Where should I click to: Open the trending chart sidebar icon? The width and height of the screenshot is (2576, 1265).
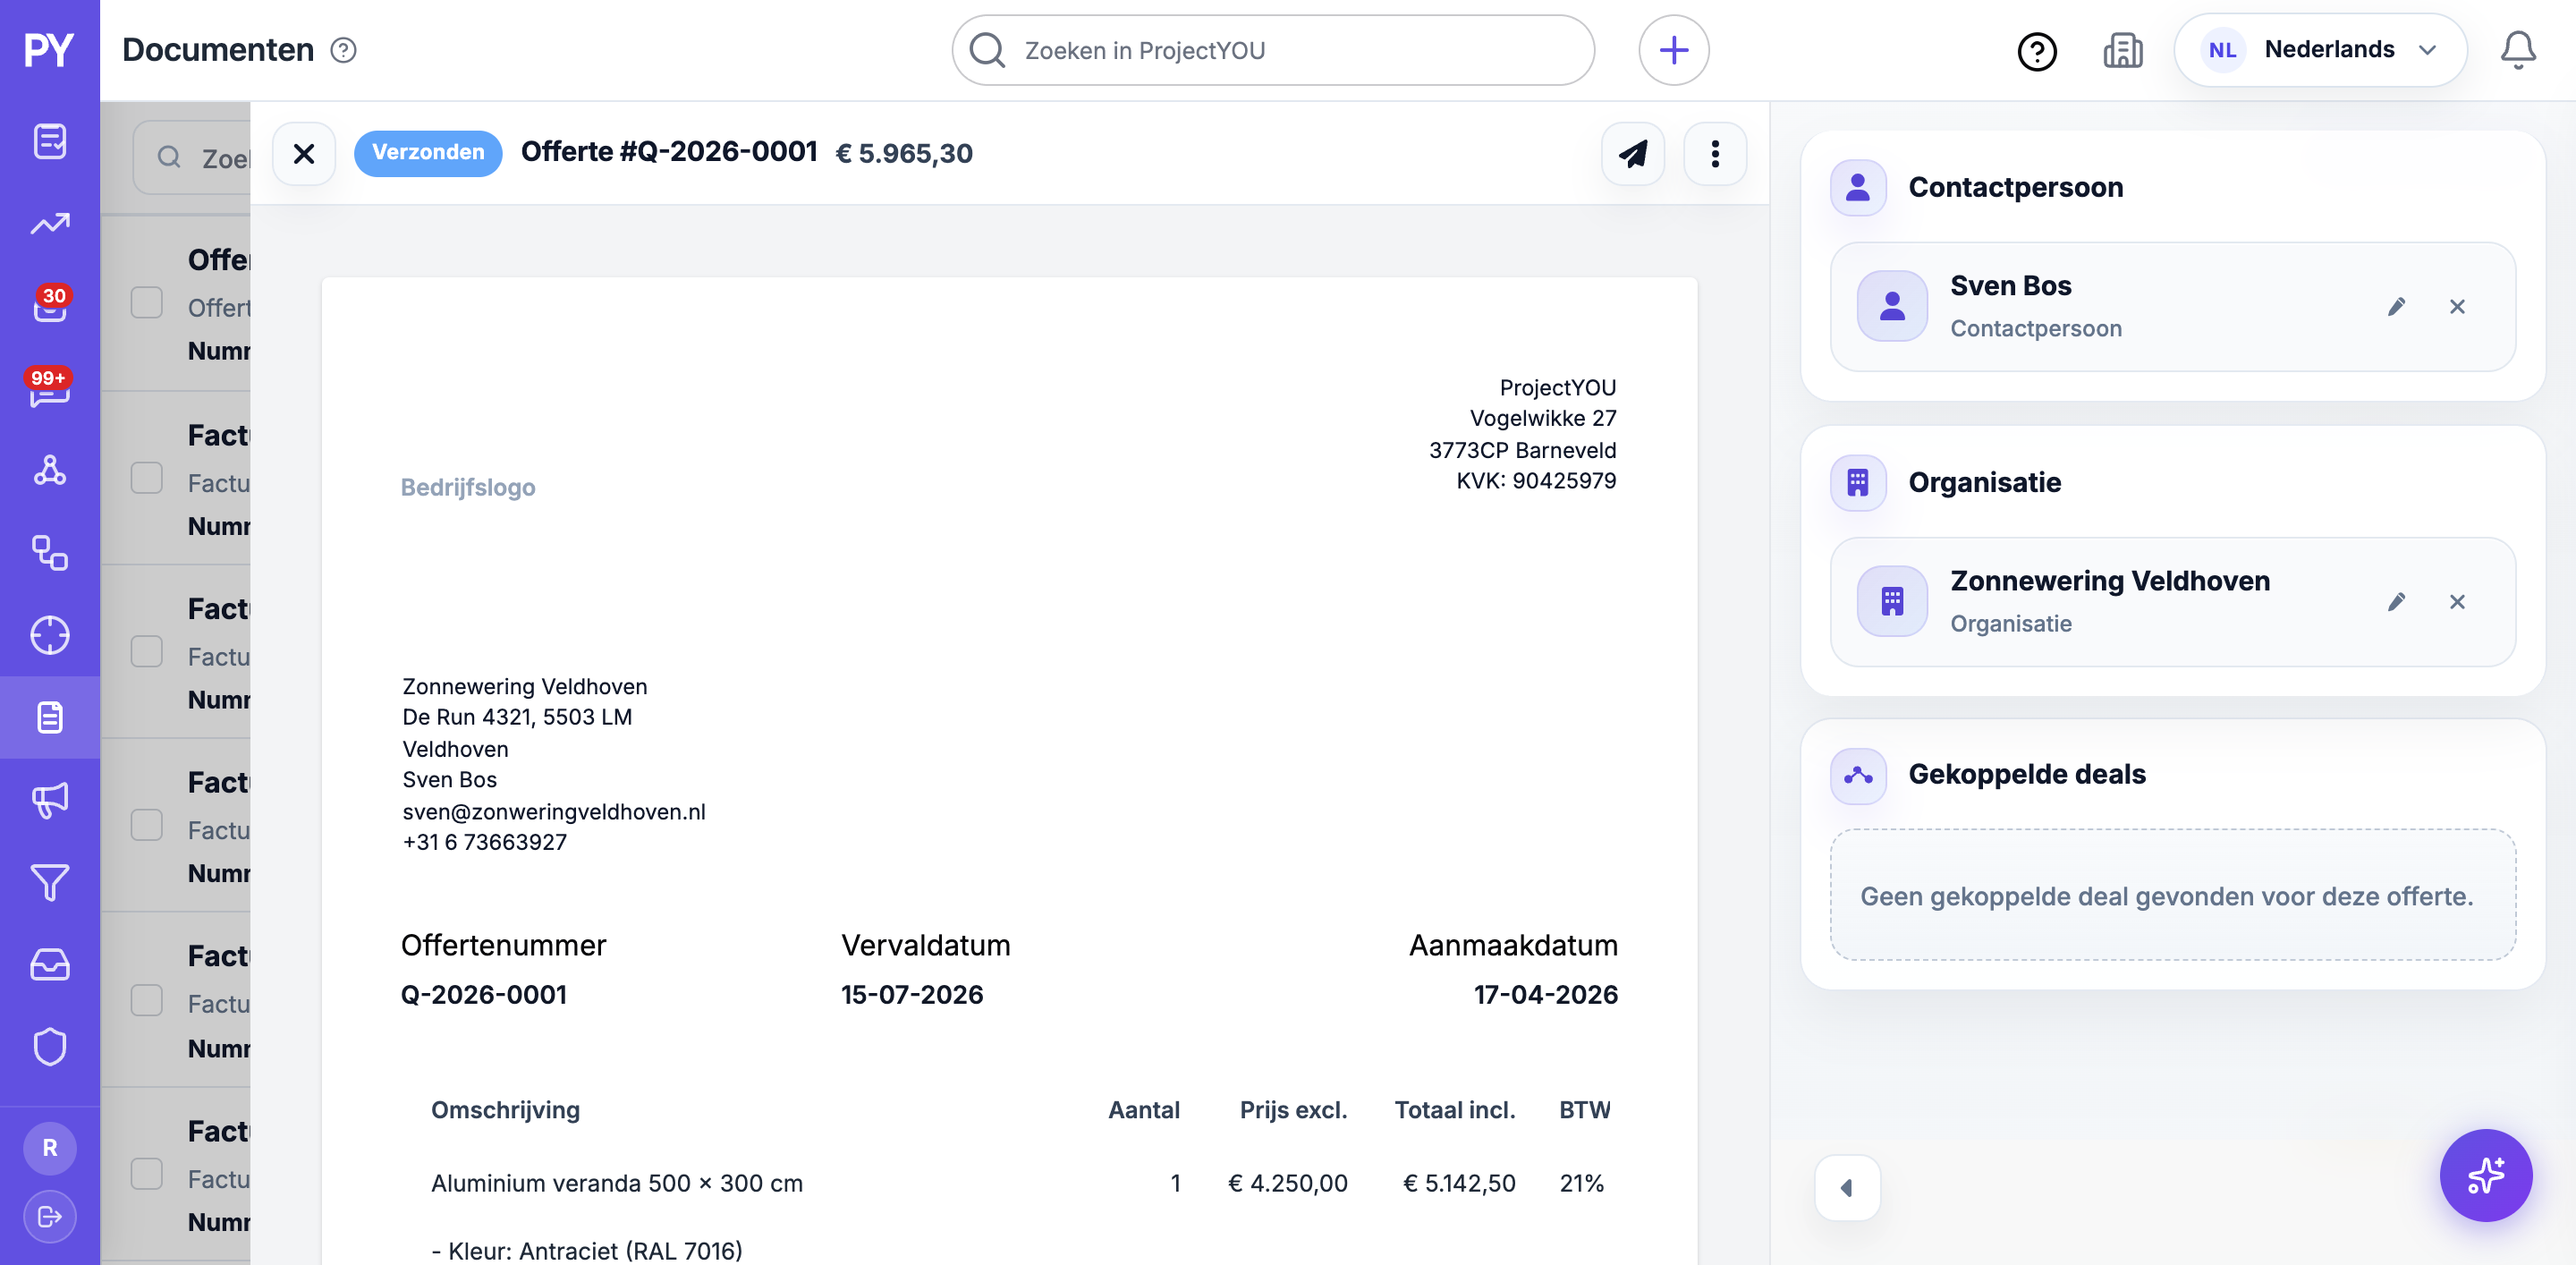pyautogui.click(x=50, y=224)
